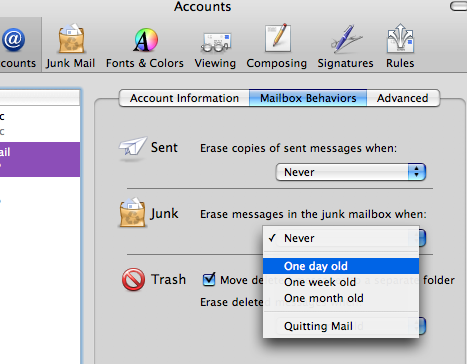467x364 pixels.
Task: Choose Never in the junk menu
Action: pos(341,238)
